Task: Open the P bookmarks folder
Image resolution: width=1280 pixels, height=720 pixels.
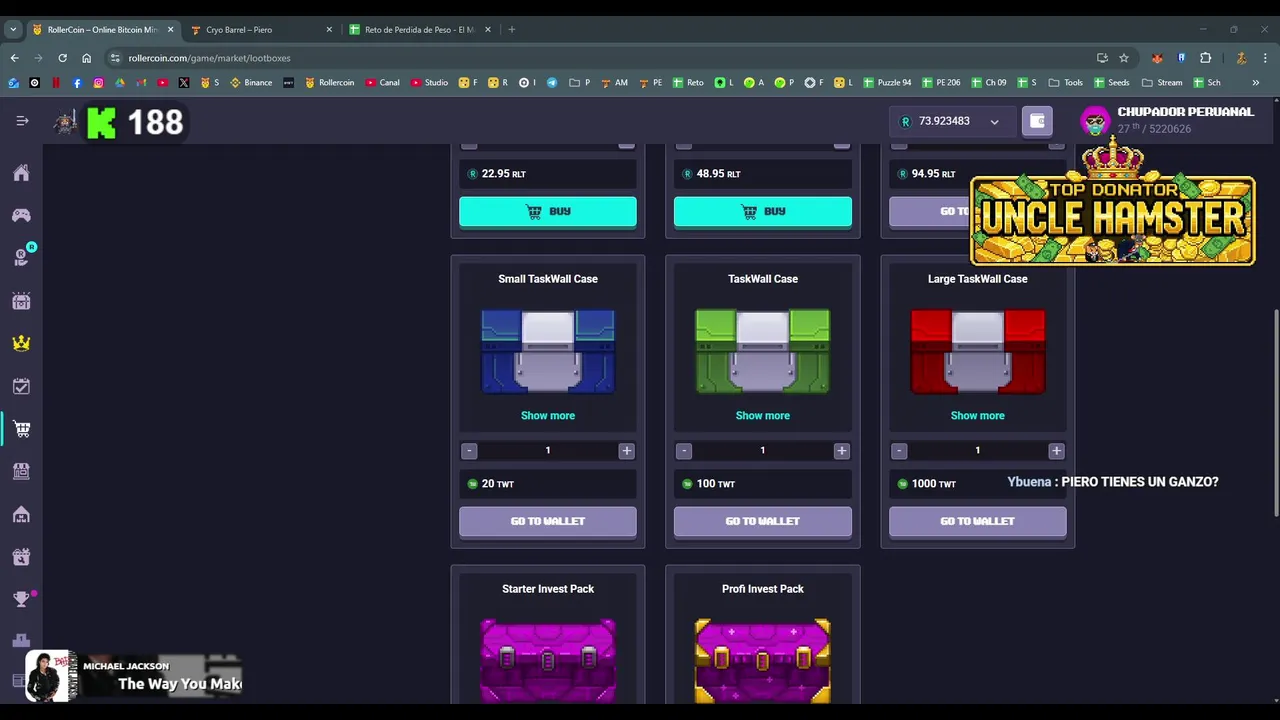Action: point(580,83)
